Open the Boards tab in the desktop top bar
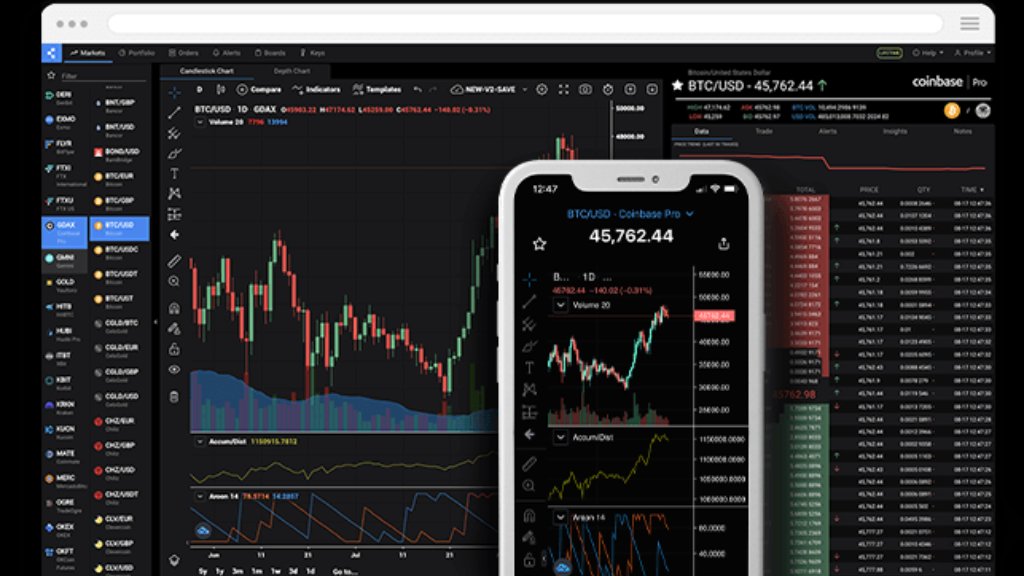 coord(270,53)
